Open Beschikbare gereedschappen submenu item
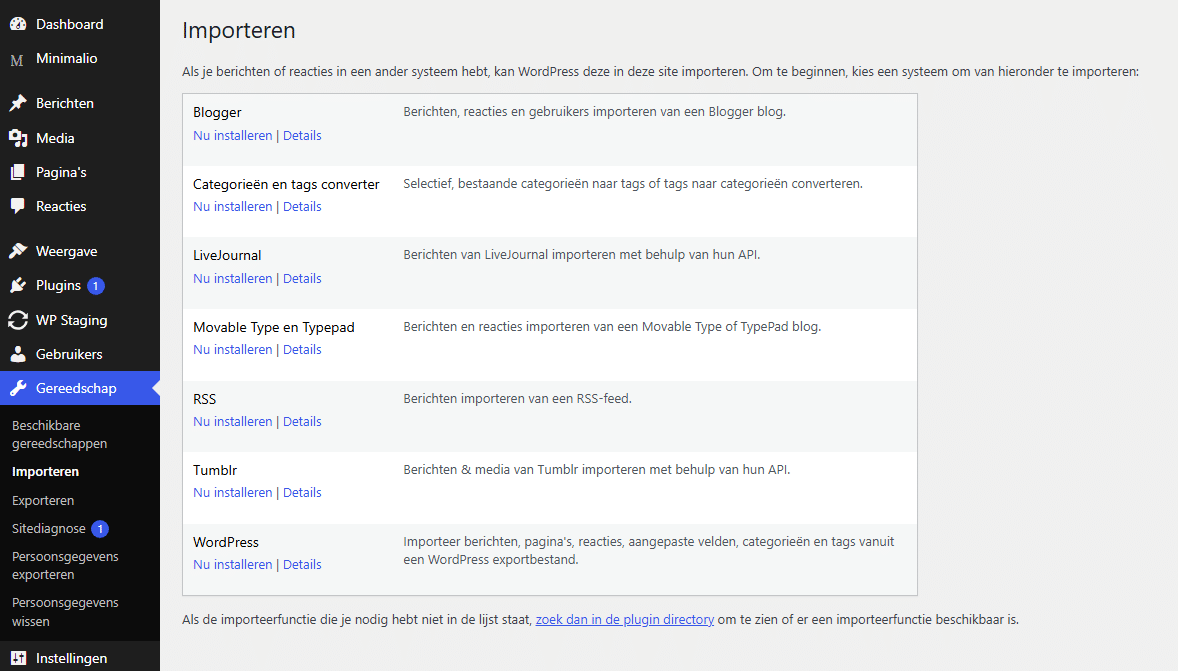Image resolution: width=1178 pixels, height=671 pixels. click(x=59, y=434)
